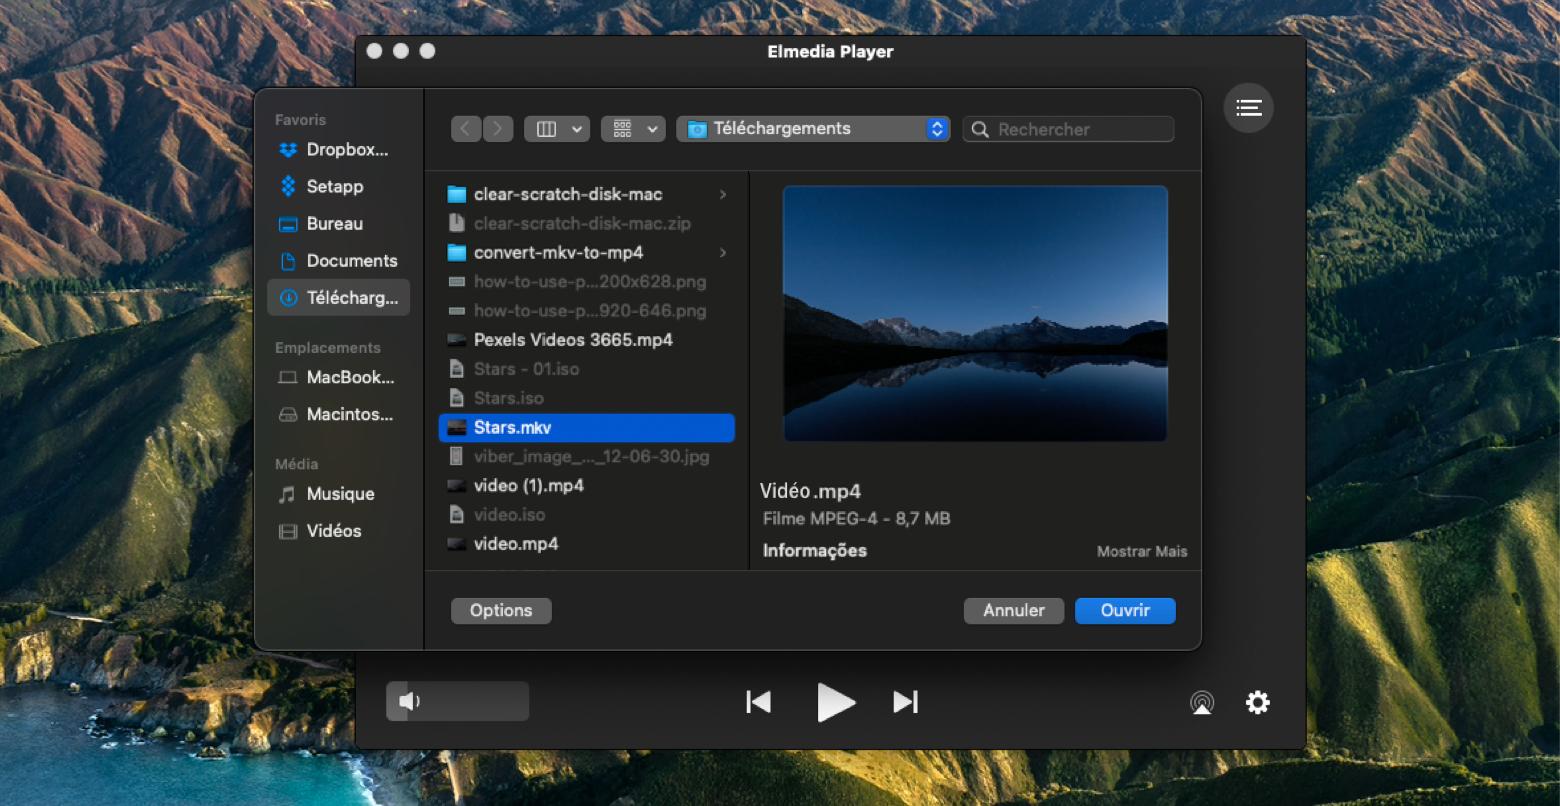The width and height of the screenshot is (1560, 806).
Task: Open Documents in the sidebar
Action: (x=338, y=261)
